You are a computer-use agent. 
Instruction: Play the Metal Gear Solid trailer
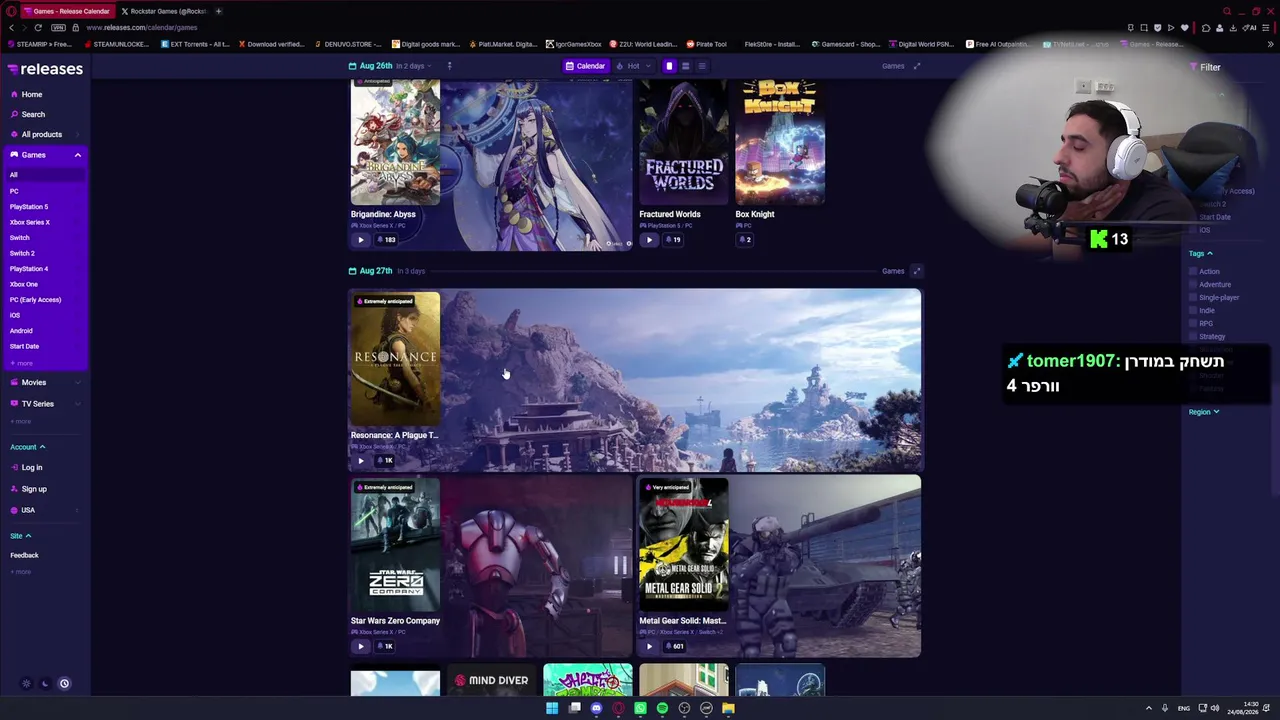649,646
